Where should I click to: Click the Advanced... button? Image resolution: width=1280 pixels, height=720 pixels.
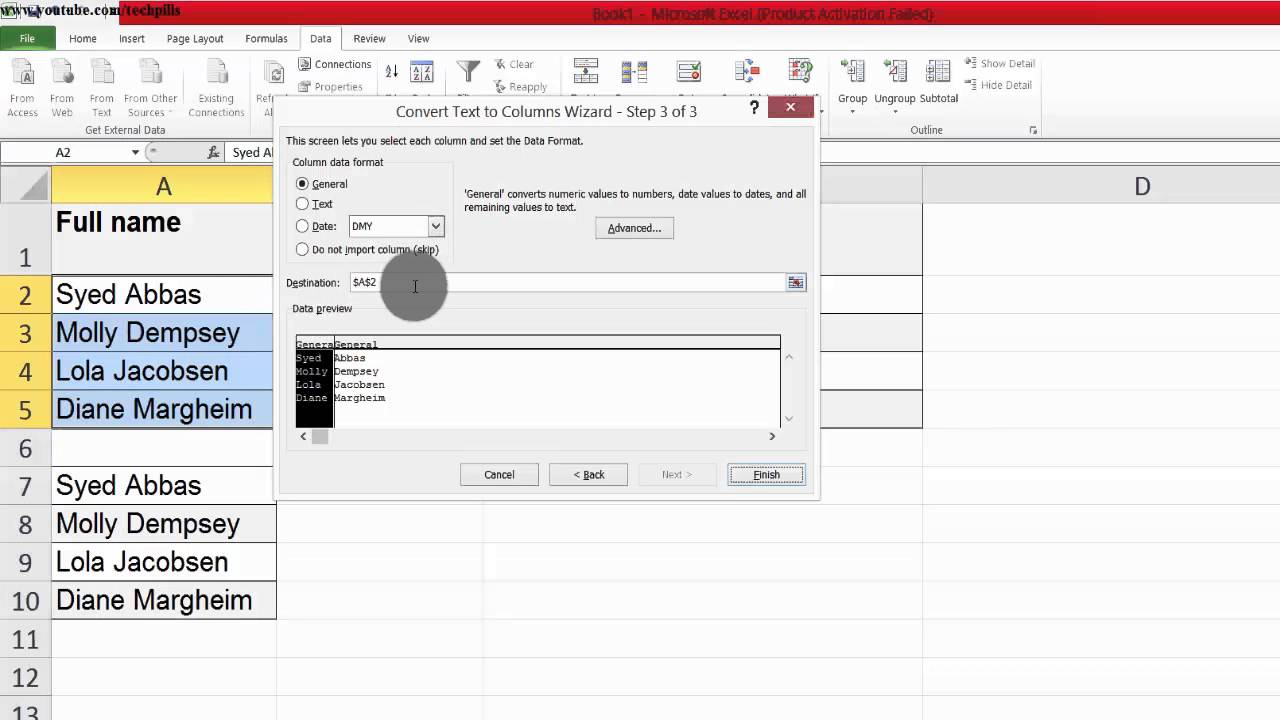tap(634, 228)
